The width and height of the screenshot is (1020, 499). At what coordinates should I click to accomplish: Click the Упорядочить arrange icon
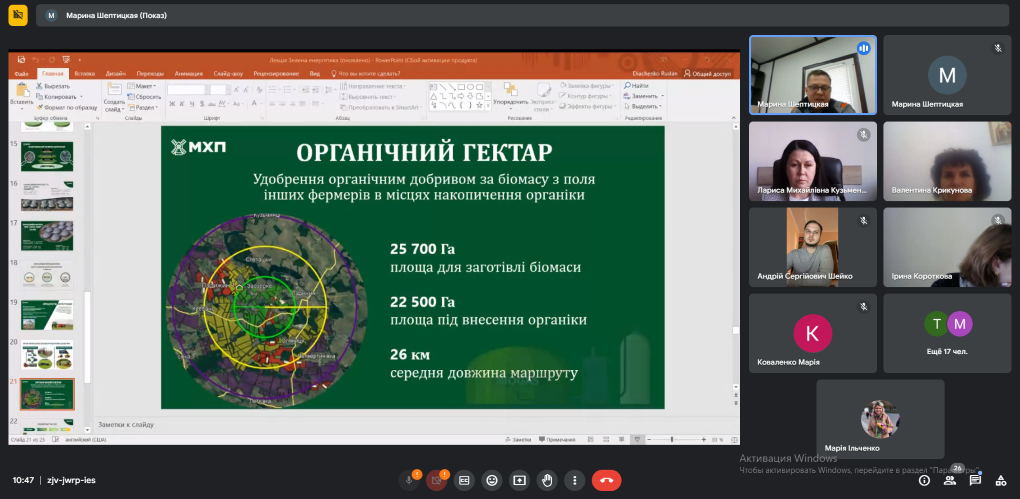511,90
